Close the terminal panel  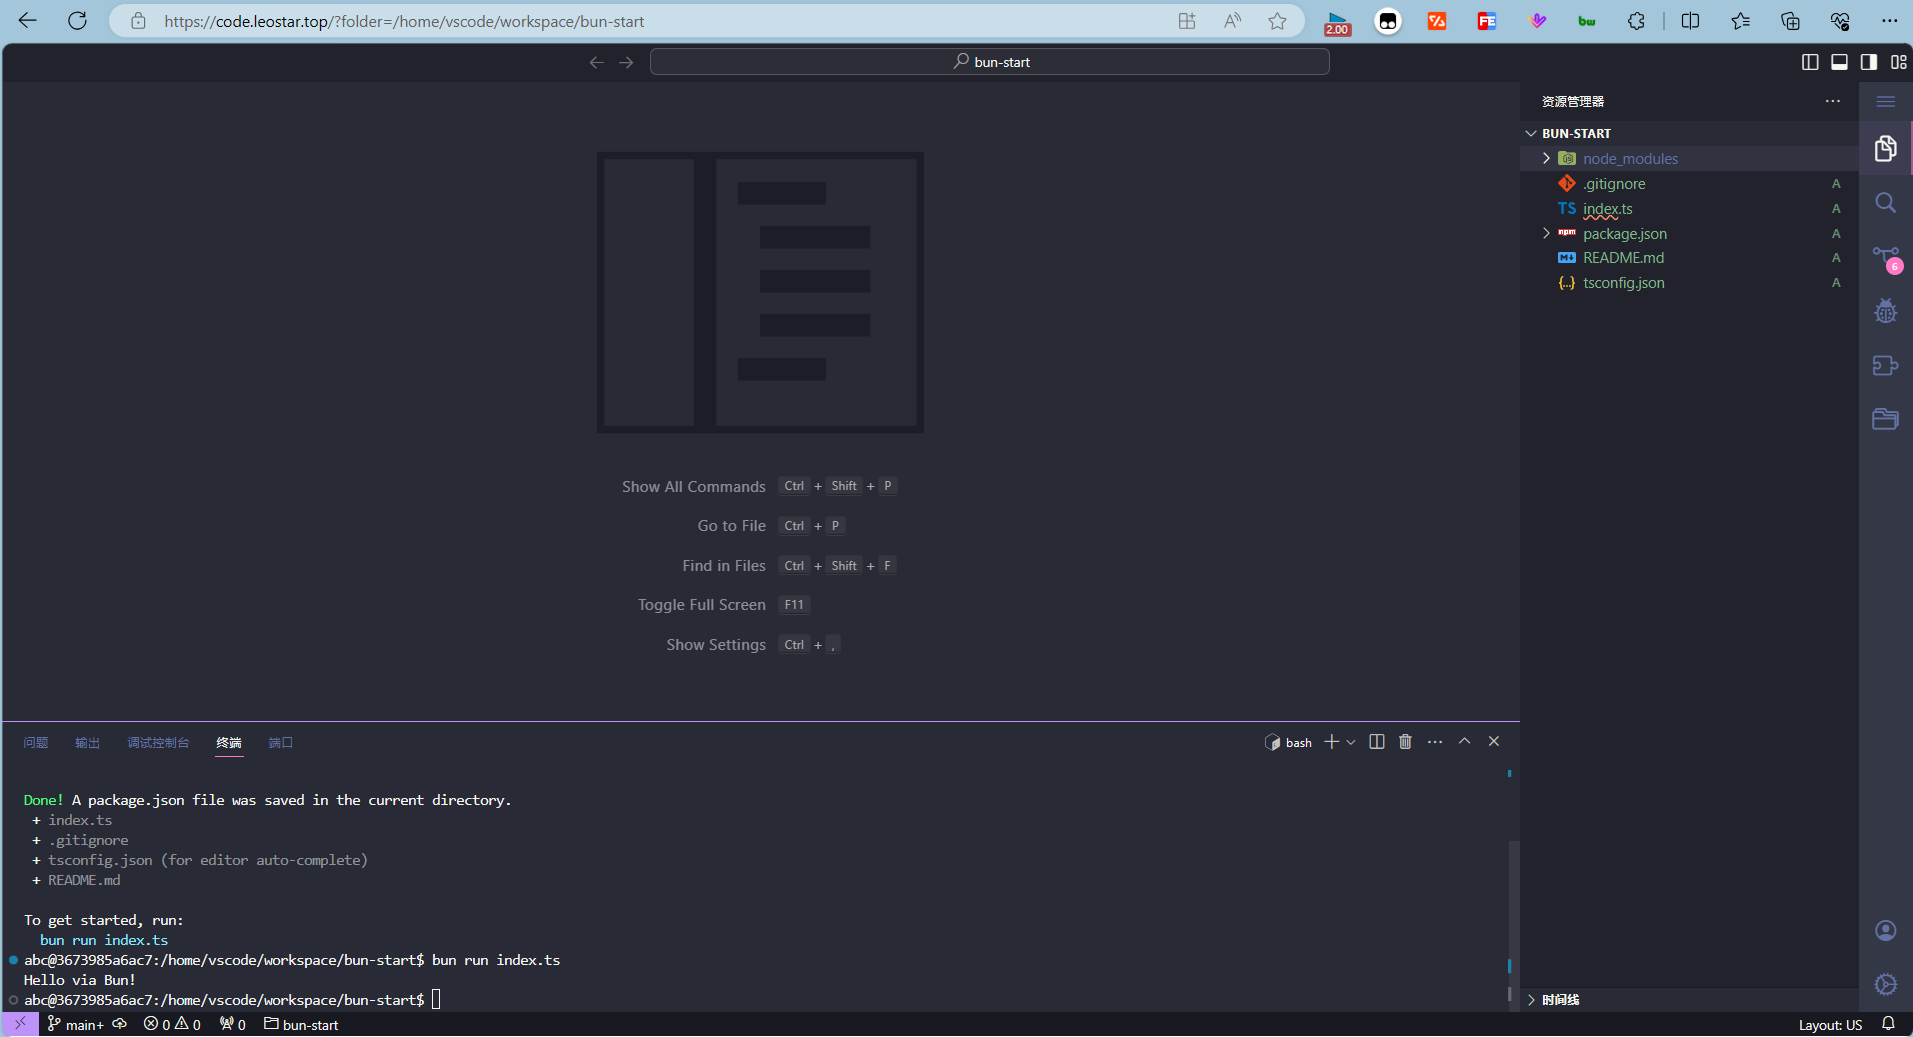(x=1494, y=741)
